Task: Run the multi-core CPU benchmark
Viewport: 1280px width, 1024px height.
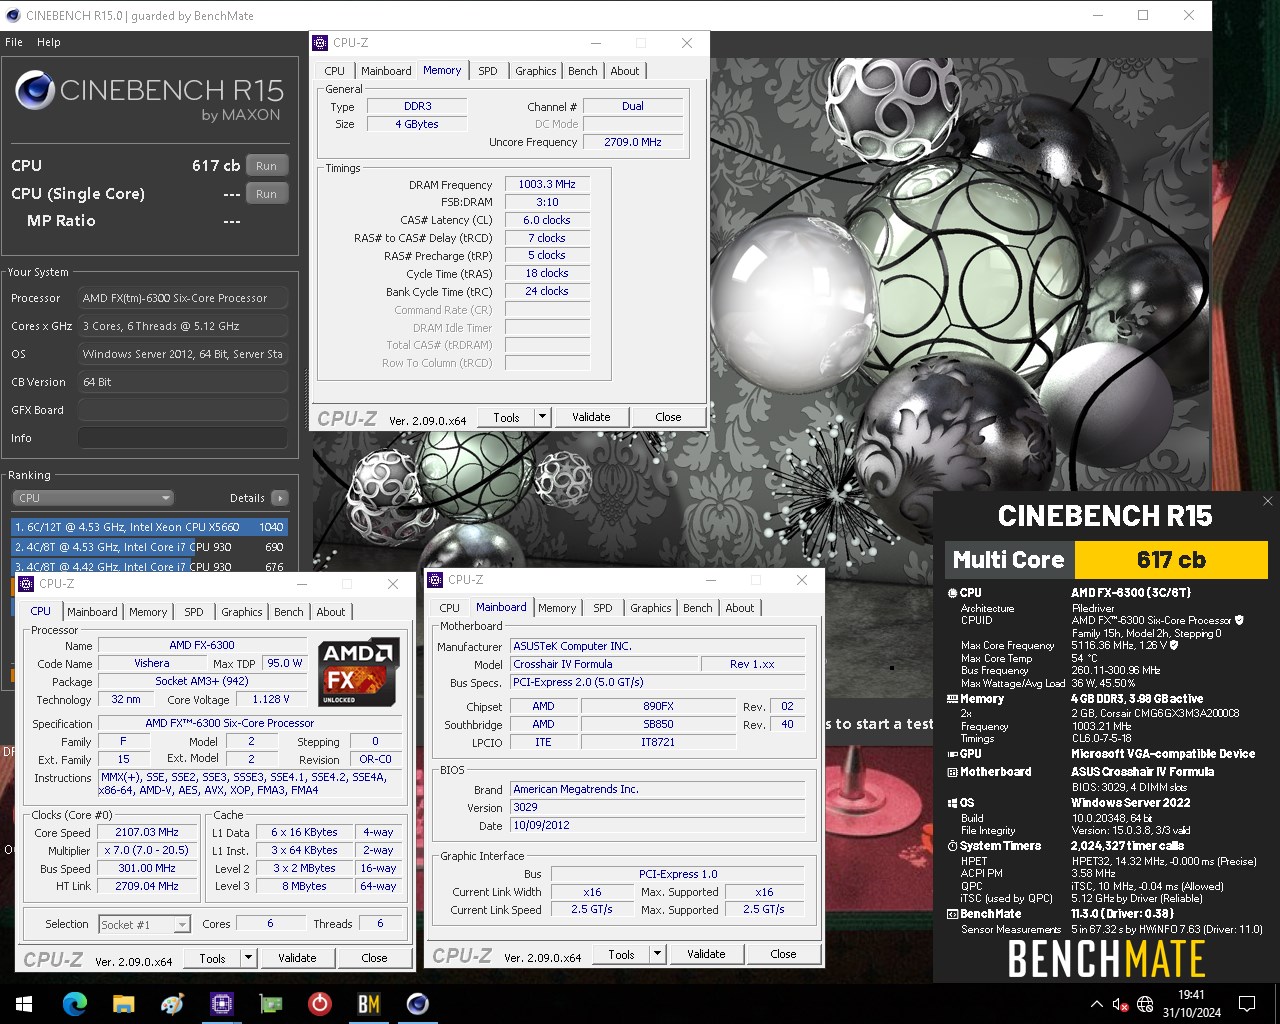Action: (x=266, y=166)
